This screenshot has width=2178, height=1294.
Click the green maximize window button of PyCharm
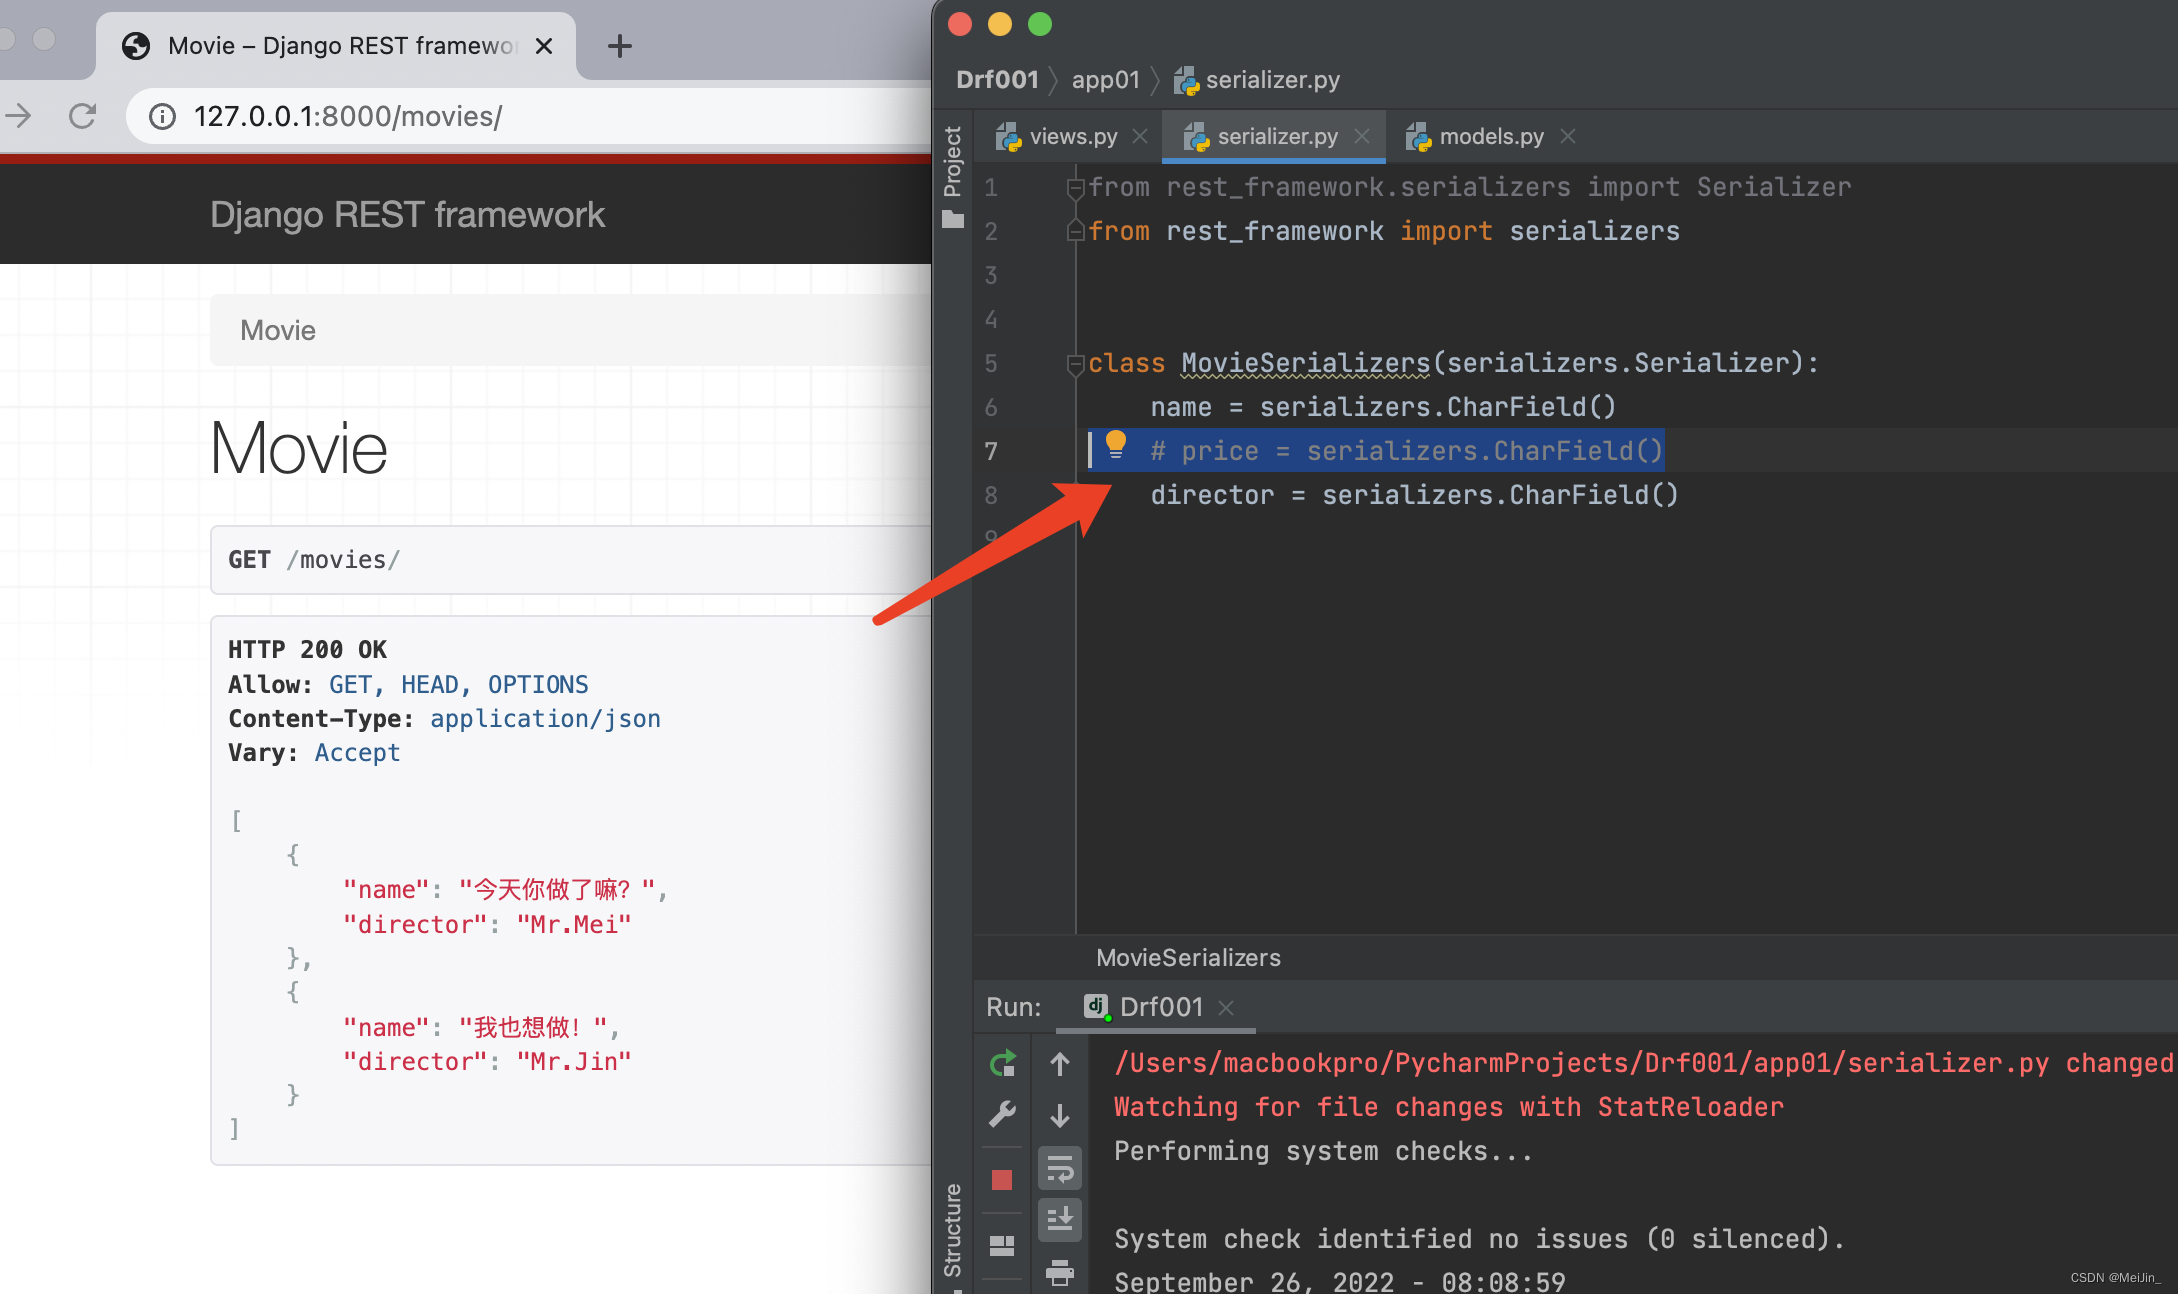tap(1040, 24)
